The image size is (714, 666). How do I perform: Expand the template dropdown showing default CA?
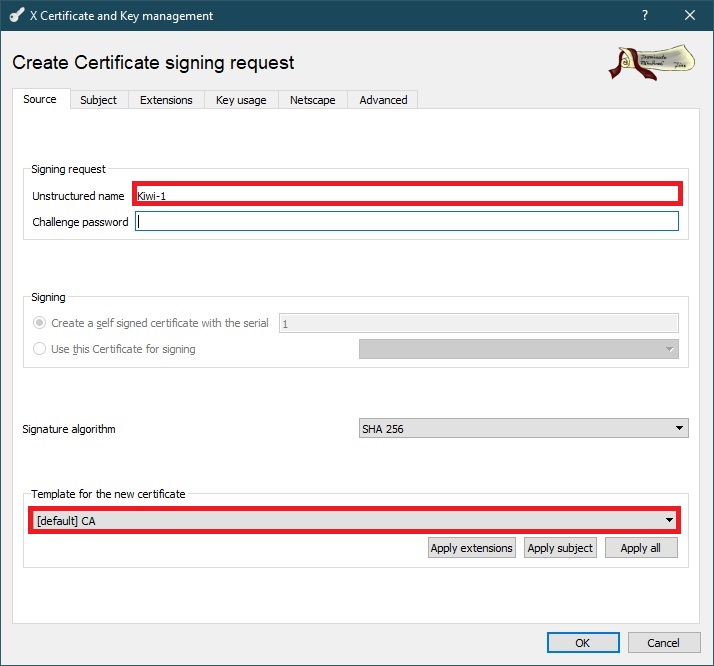(354, 520)
